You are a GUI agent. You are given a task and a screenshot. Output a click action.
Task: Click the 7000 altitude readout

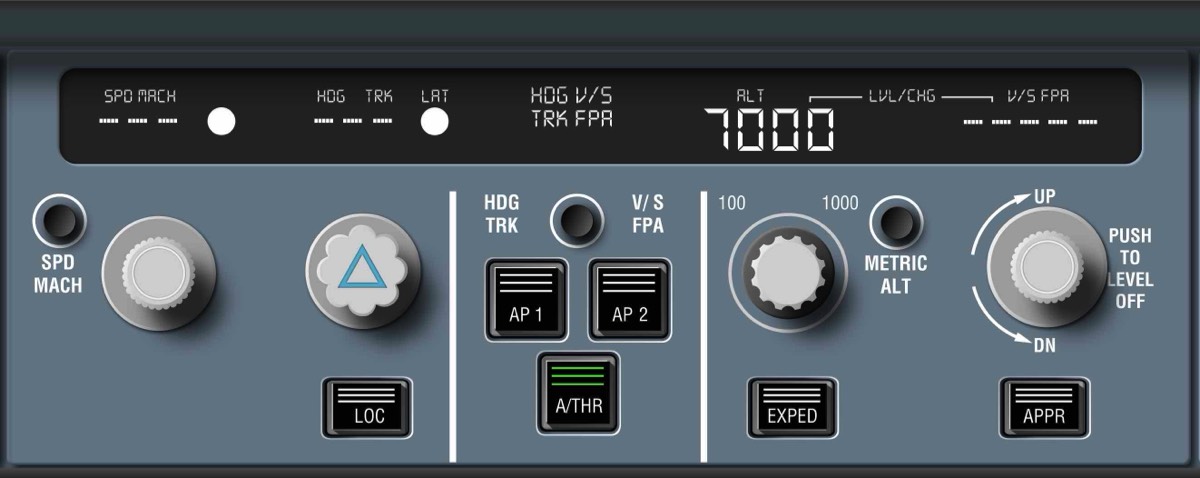coord(769,129)
